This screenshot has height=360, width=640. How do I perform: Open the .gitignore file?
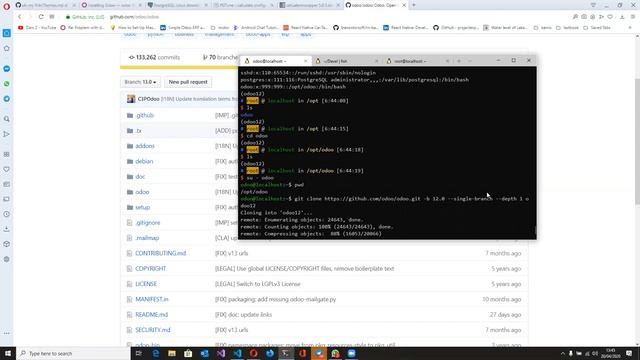point(147,223)
